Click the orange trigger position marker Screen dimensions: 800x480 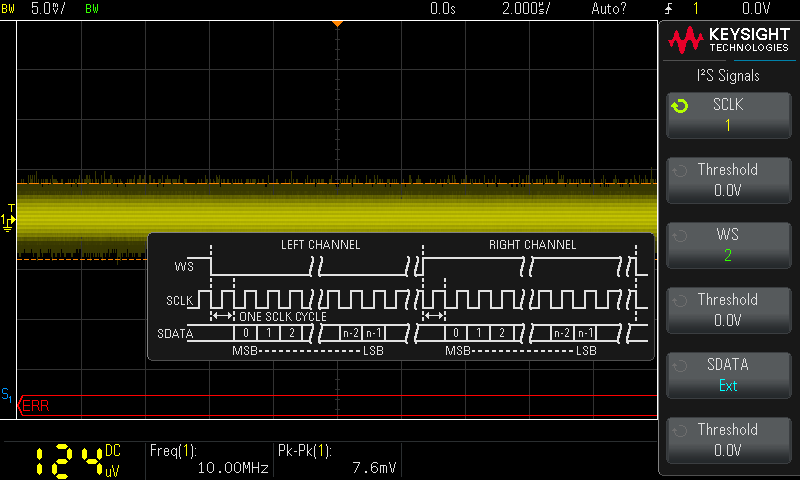pyautogui.click(x=337, y=22)
